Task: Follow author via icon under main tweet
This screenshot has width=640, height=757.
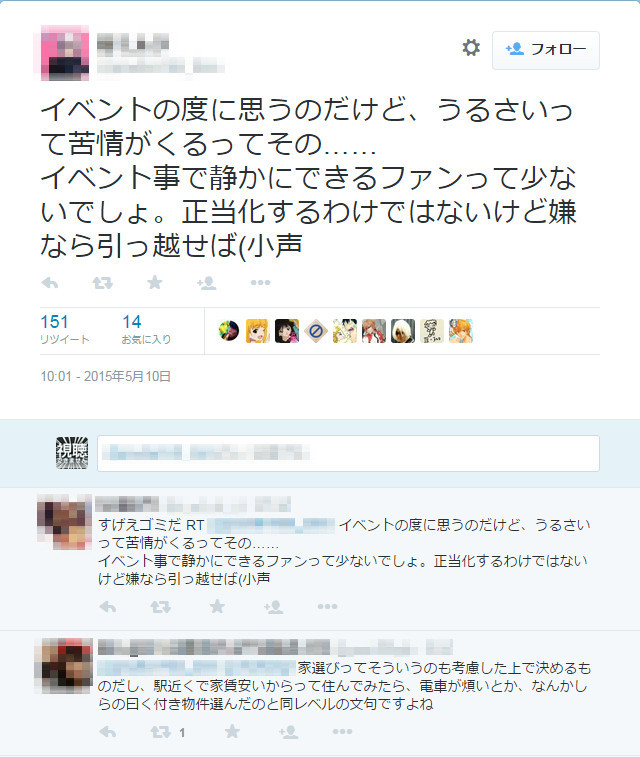Action: click(207, 283)
